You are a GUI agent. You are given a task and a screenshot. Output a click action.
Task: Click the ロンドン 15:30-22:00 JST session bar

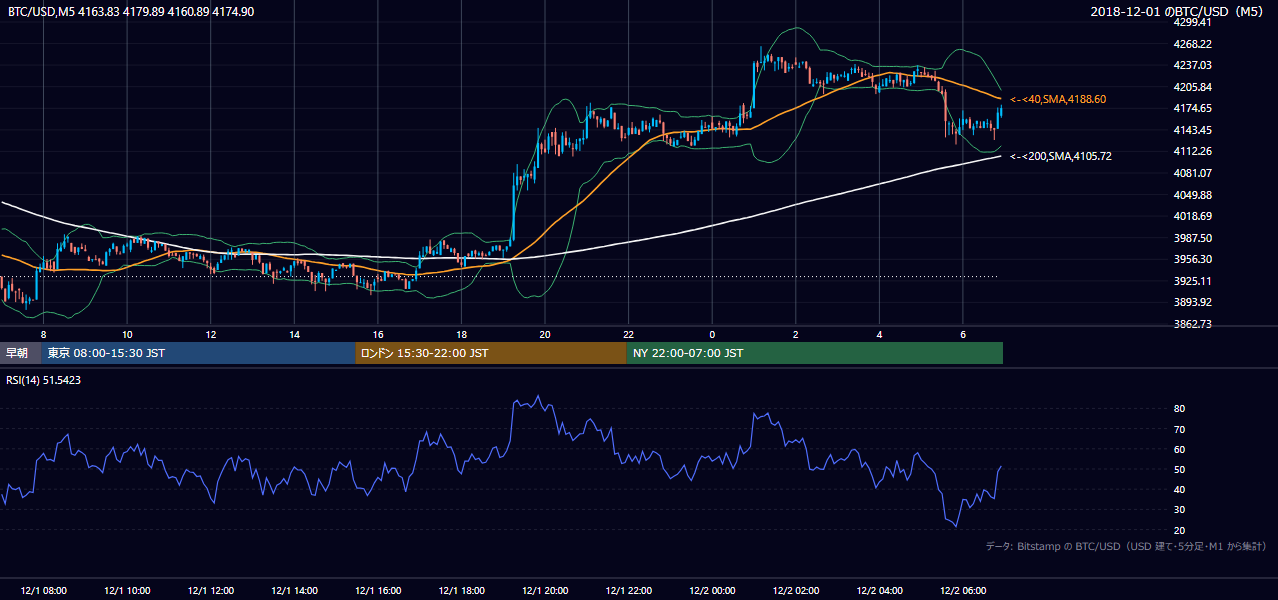[x=490, y=353]
